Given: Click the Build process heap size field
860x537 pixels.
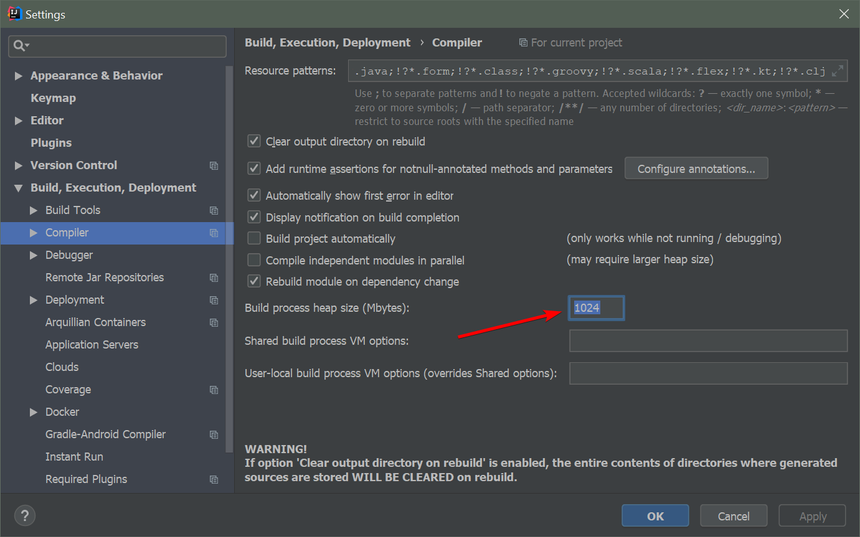Looking at the screenshot, I should (597, 308).
